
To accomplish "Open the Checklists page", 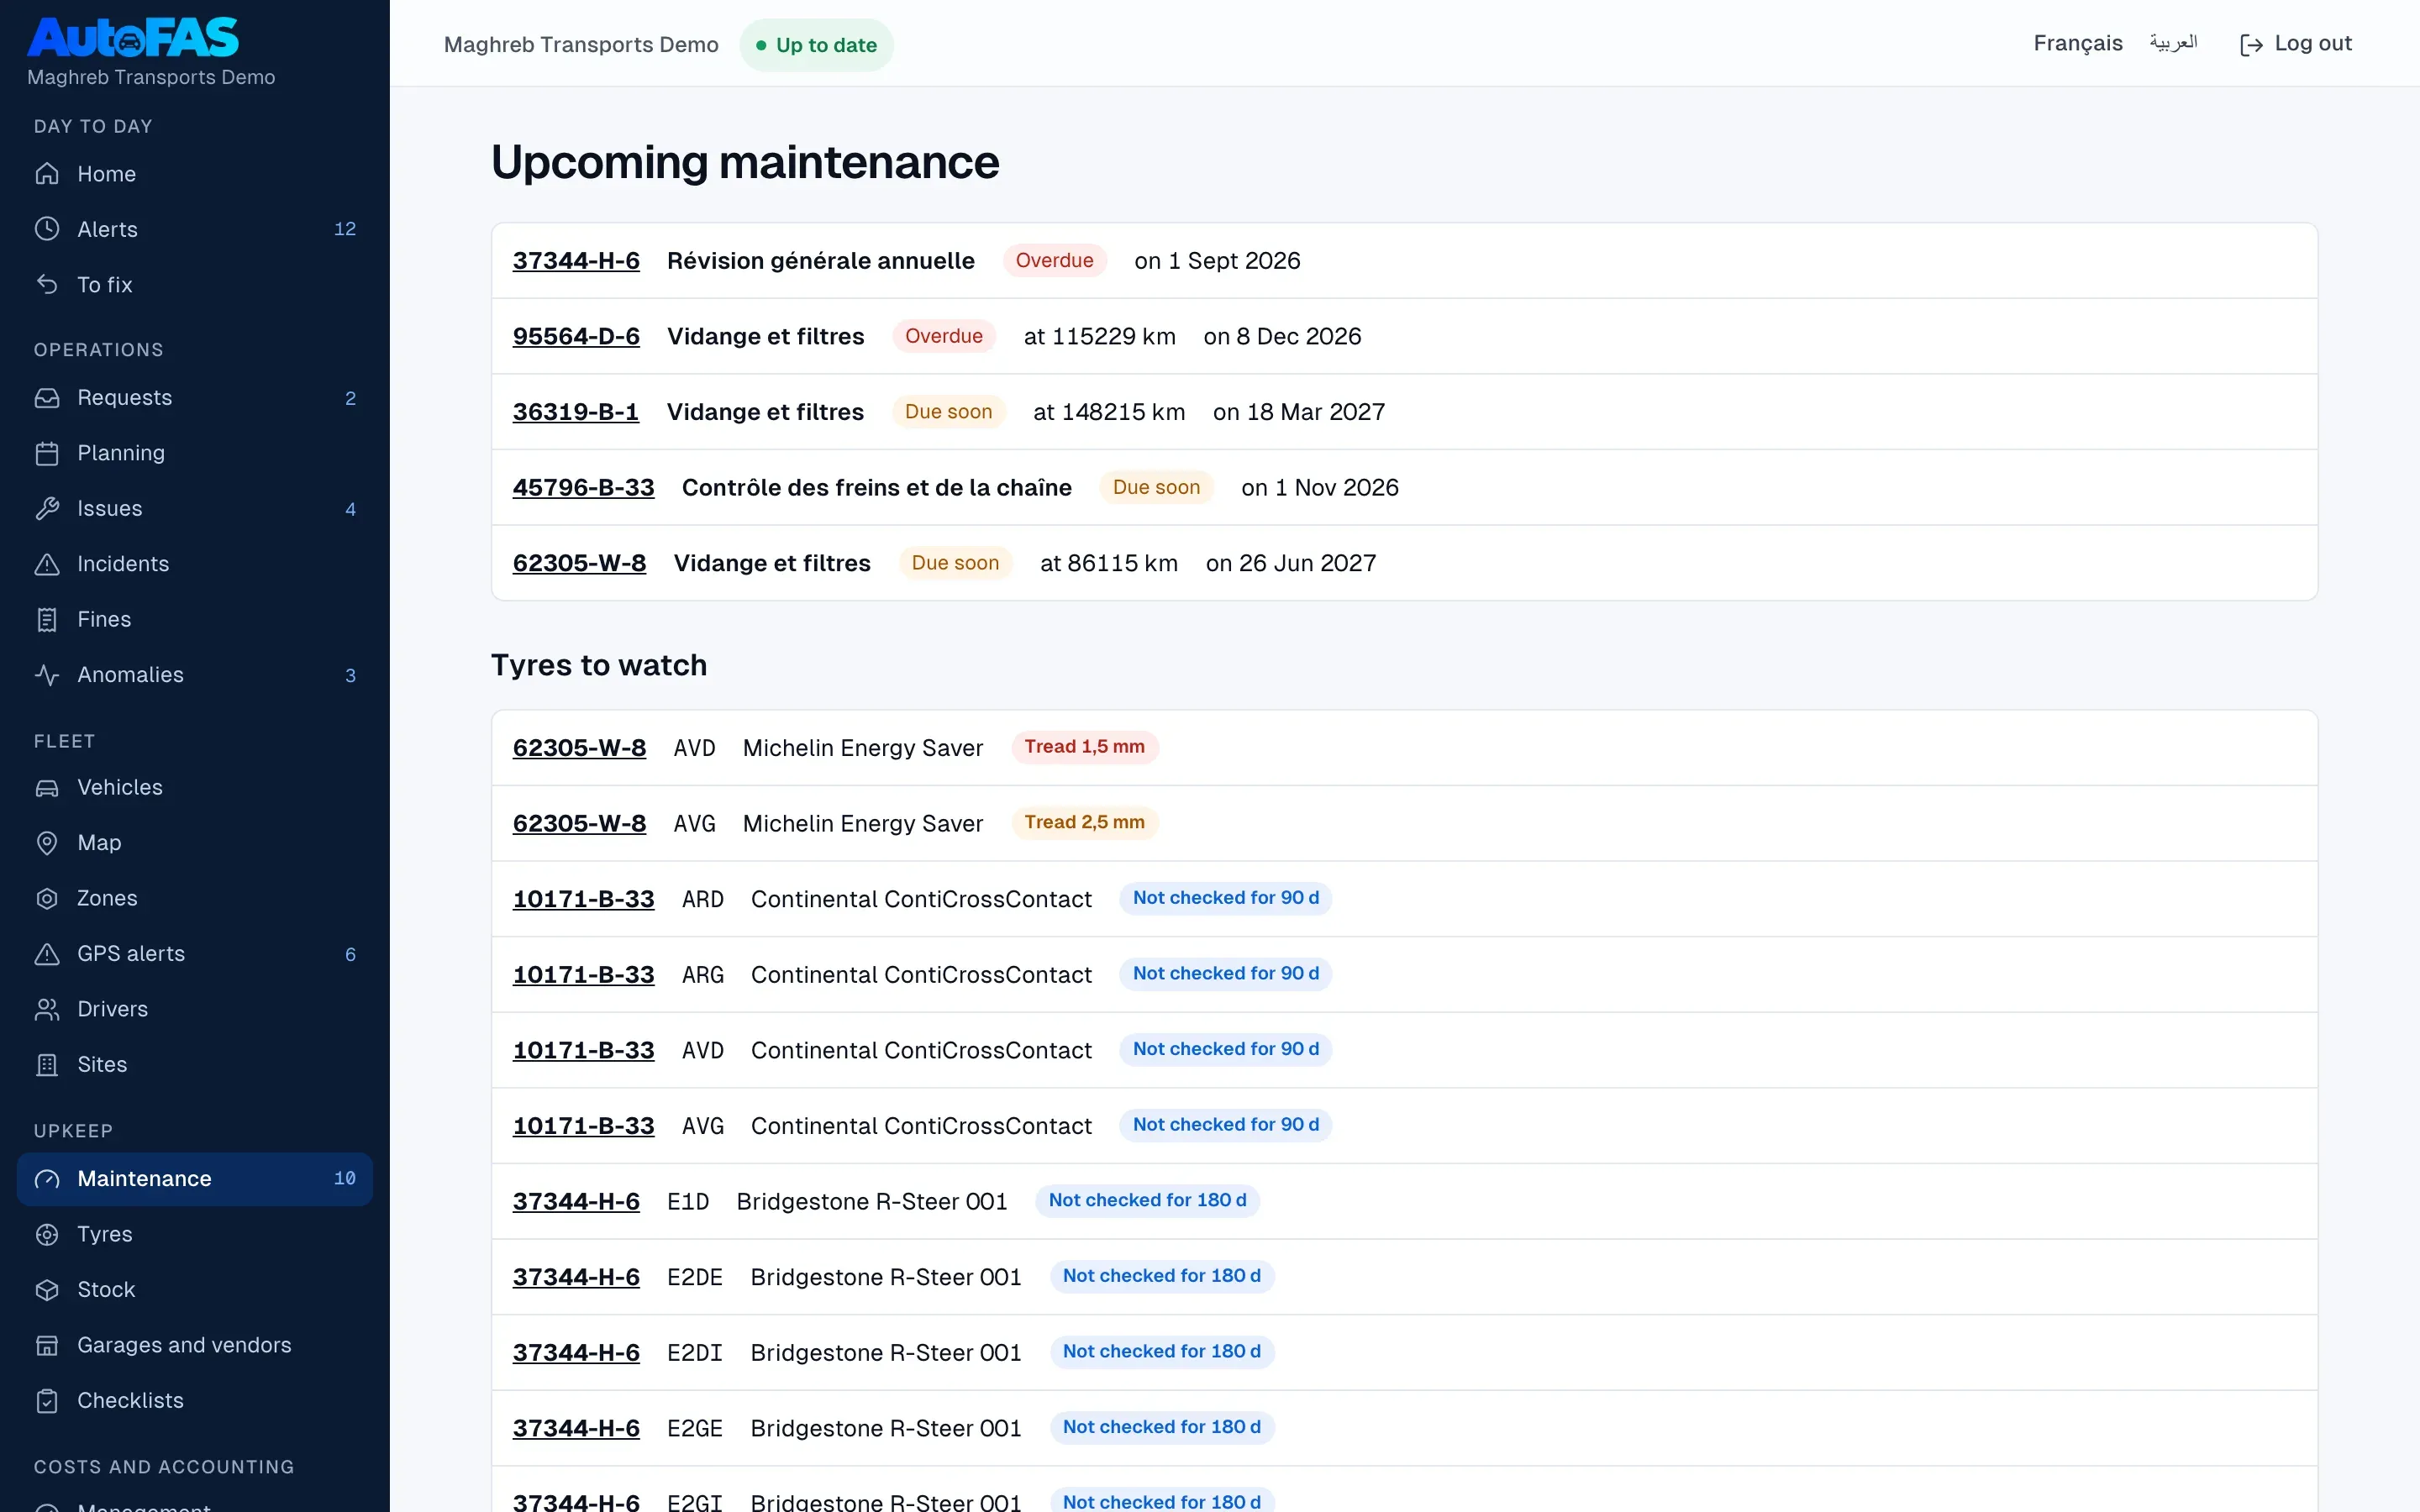I will 195,1401.
